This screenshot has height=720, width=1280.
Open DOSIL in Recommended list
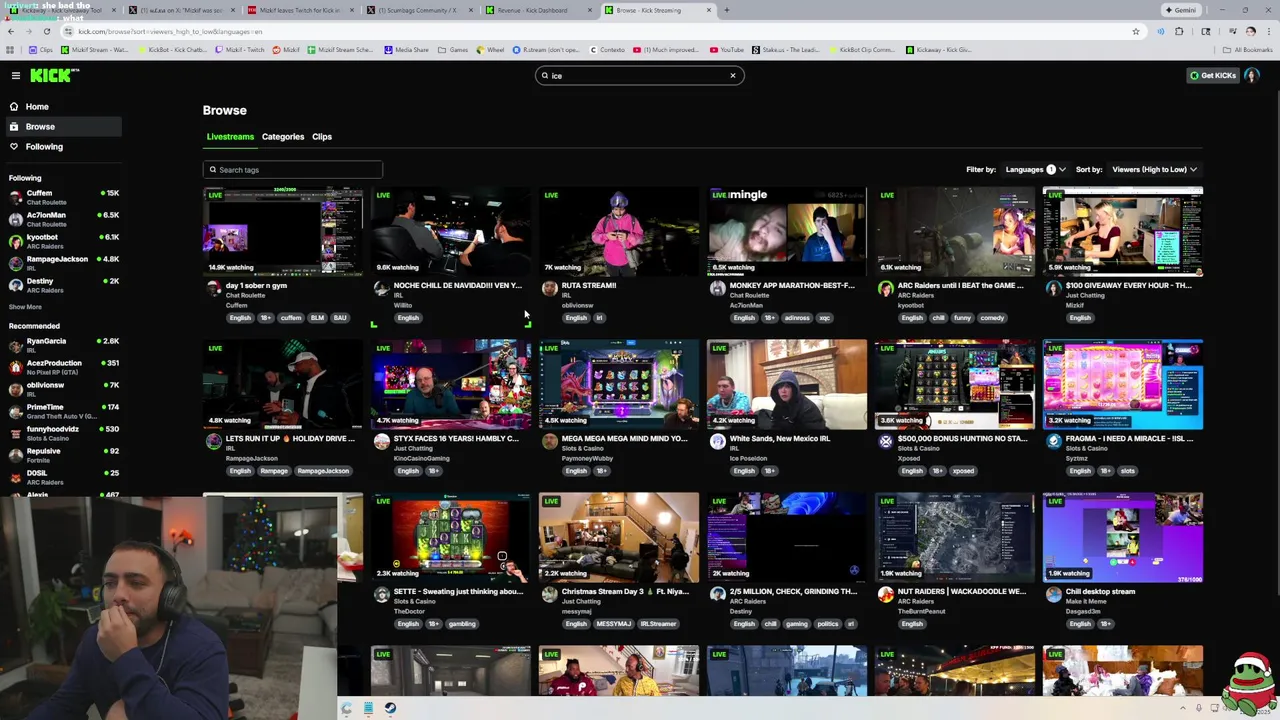[x=62, y=477]
